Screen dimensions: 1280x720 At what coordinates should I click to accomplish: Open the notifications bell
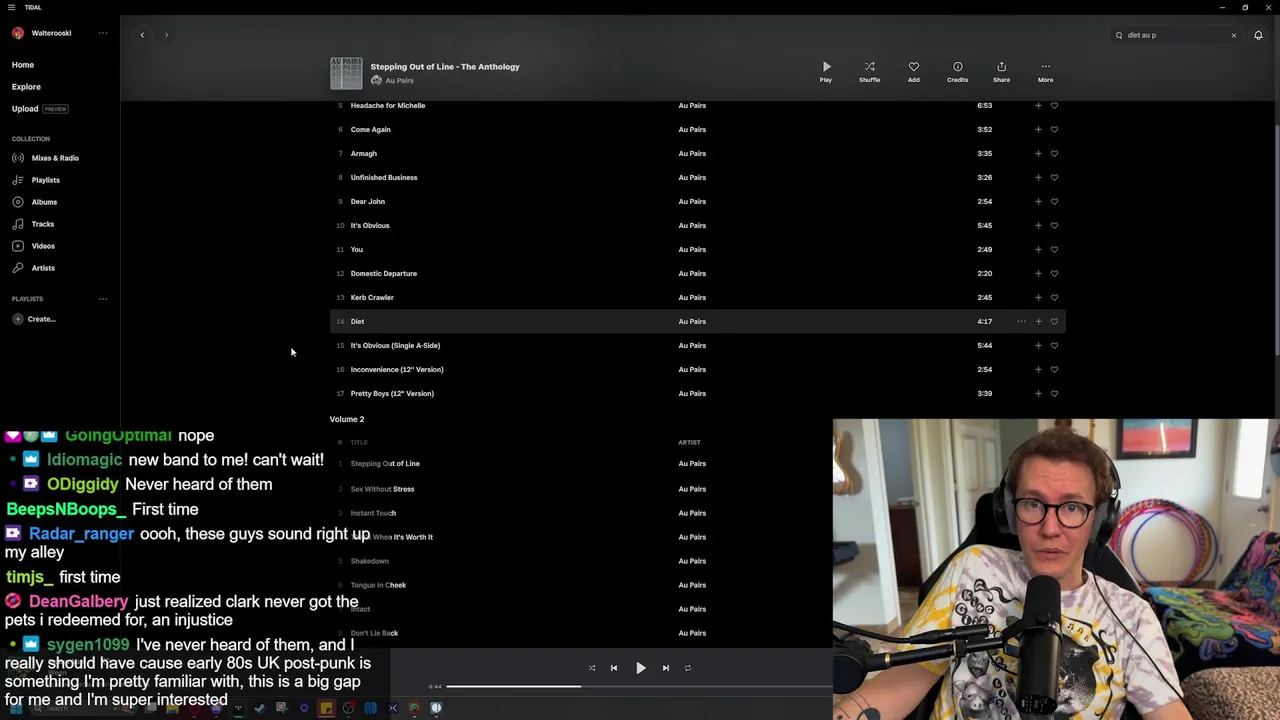coord(1258,35)
